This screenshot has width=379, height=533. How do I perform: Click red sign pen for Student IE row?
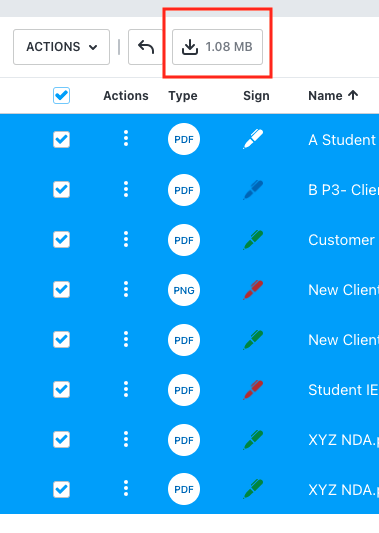point(253,390)
